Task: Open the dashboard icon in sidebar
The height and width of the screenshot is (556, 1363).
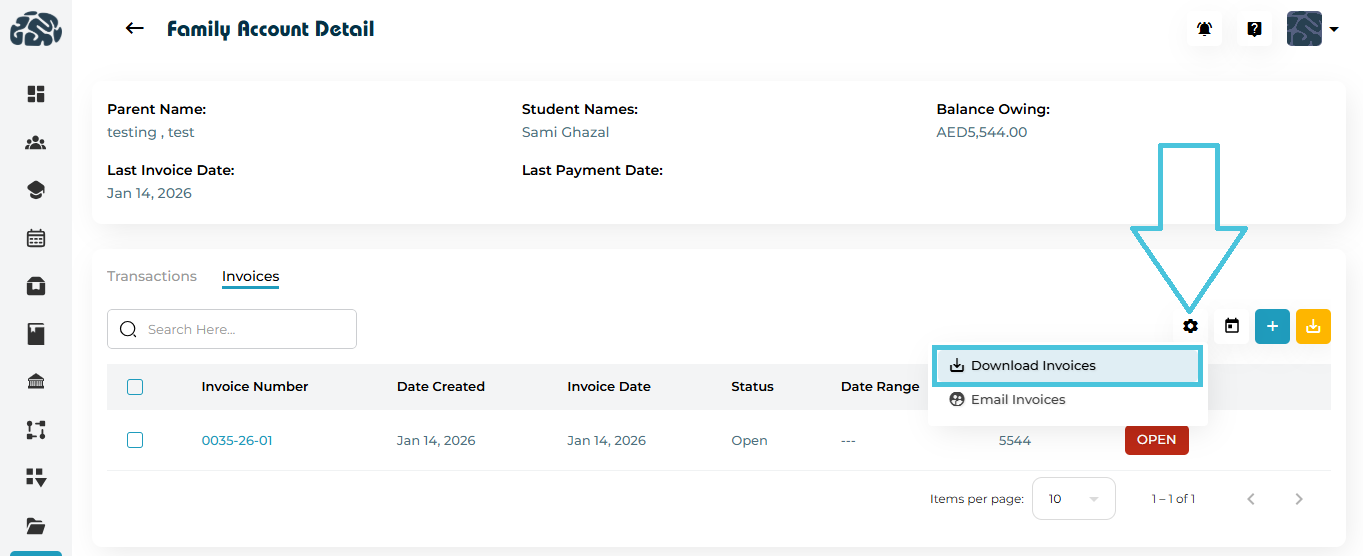Action: pos(36,94)
